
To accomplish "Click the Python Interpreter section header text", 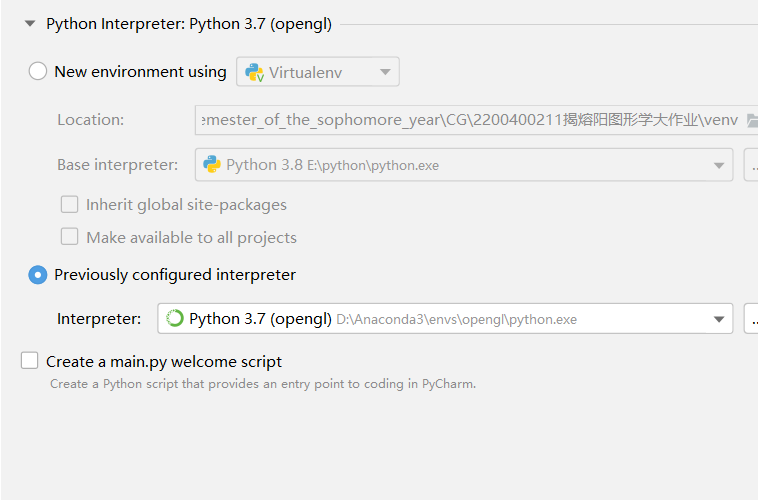I will [x=189, y=23].
